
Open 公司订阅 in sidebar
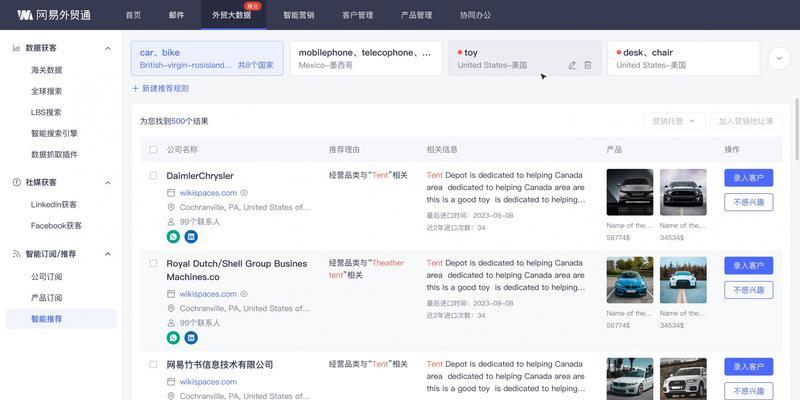(46, 277)
